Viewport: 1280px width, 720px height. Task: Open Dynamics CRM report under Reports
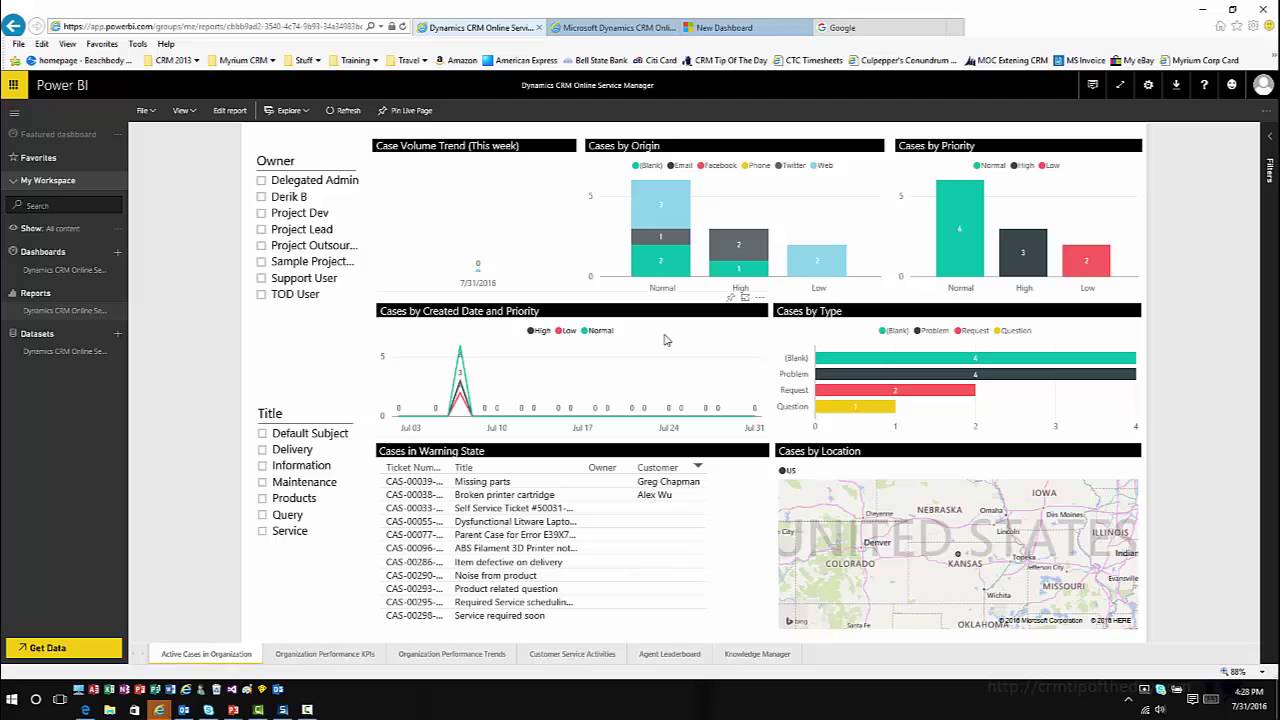(x=65, y=311)
